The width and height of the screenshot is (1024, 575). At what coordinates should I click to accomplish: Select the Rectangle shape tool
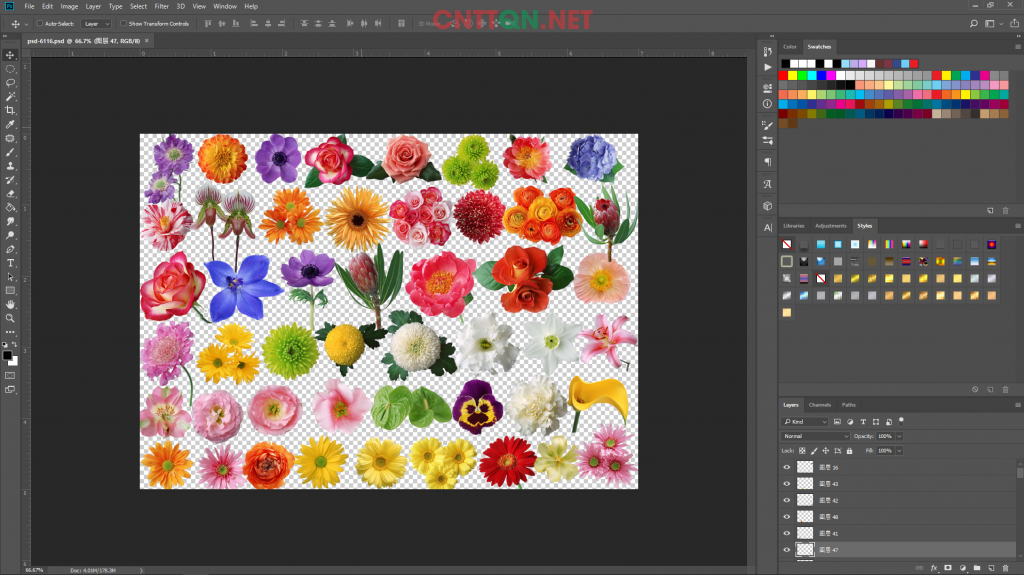[10, 291]
